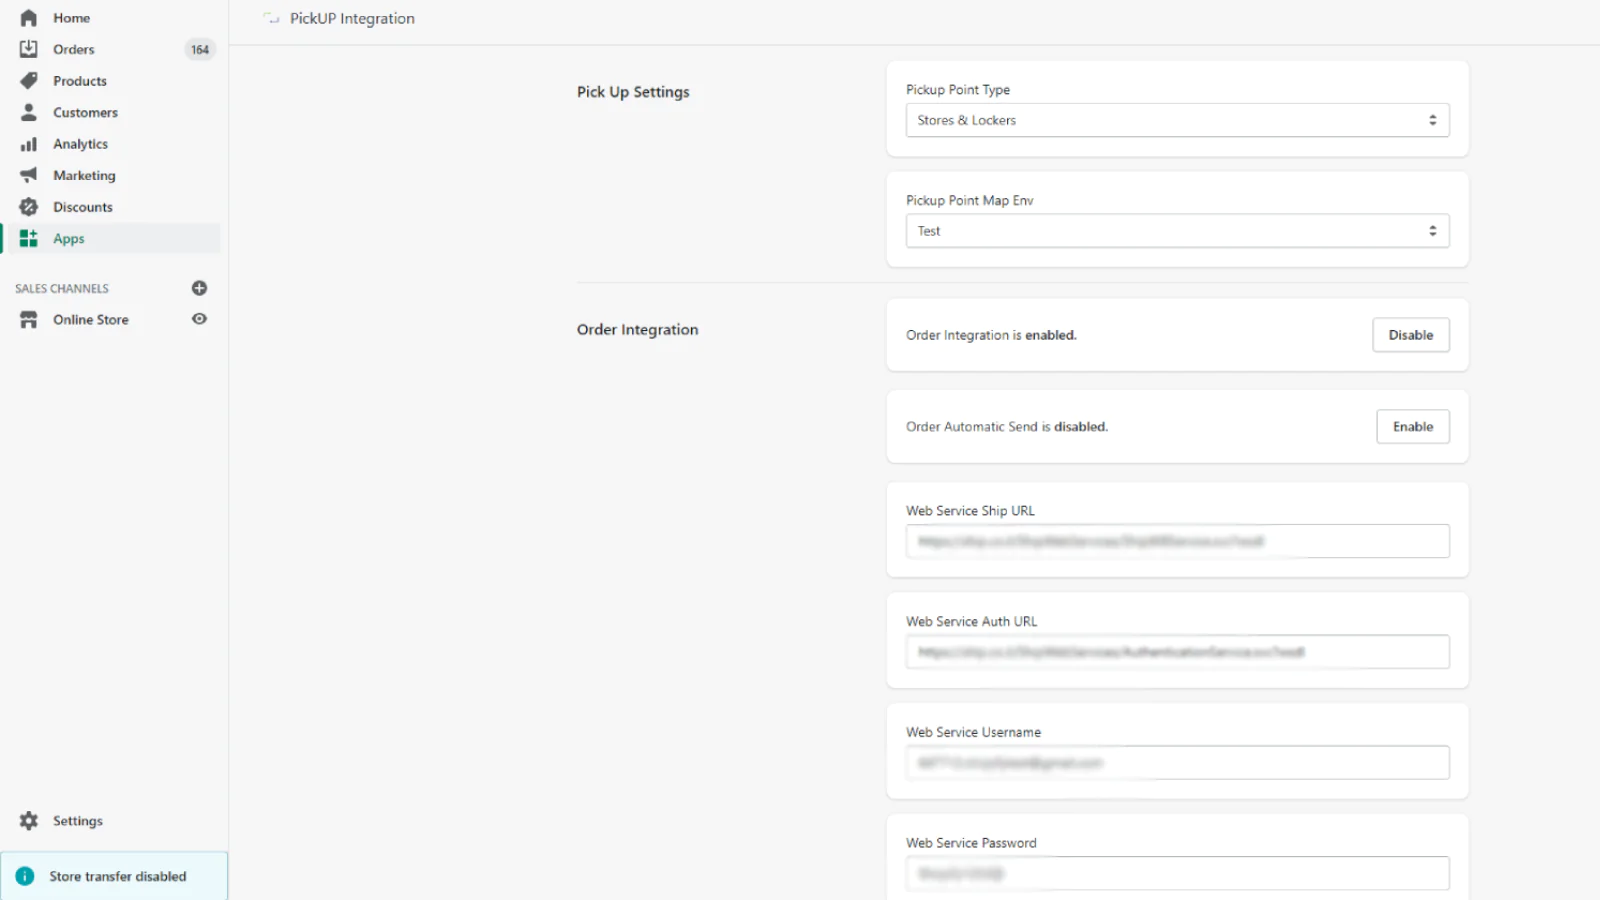This screenshot has width=1600, height=900.
Task: View Online Store with eye icon
Action: tap(199, 319)
